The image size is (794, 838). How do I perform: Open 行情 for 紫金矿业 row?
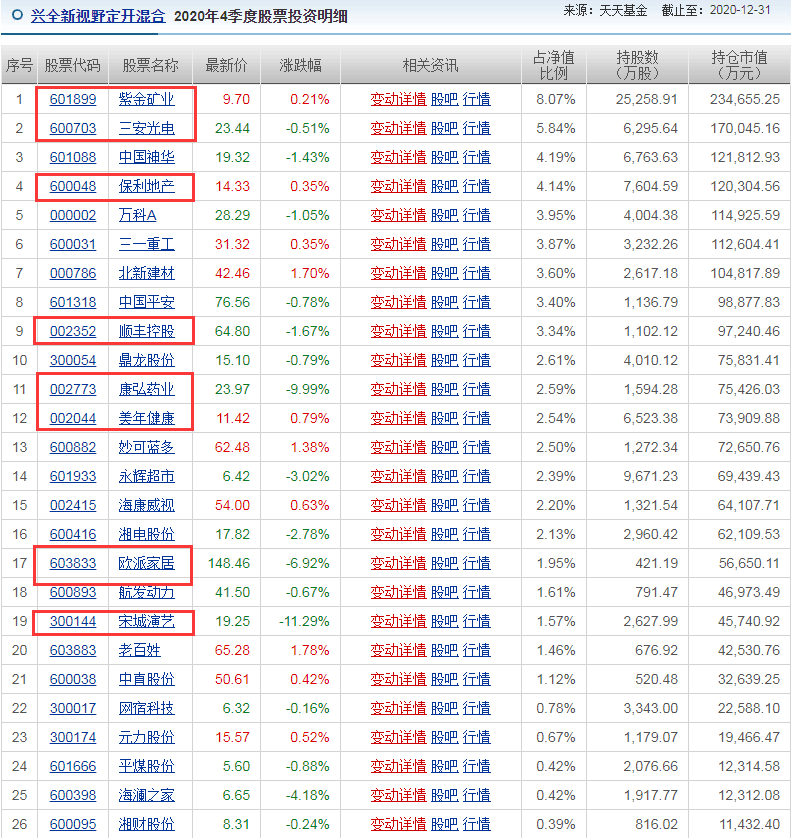pos(477,99)
